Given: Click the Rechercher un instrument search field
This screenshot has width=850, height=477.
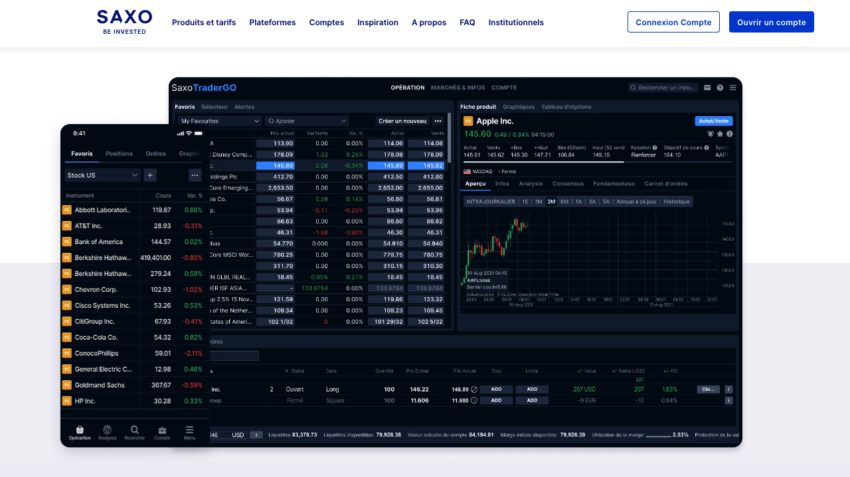Looking at the screenshot, I should [x=662, y=87].
